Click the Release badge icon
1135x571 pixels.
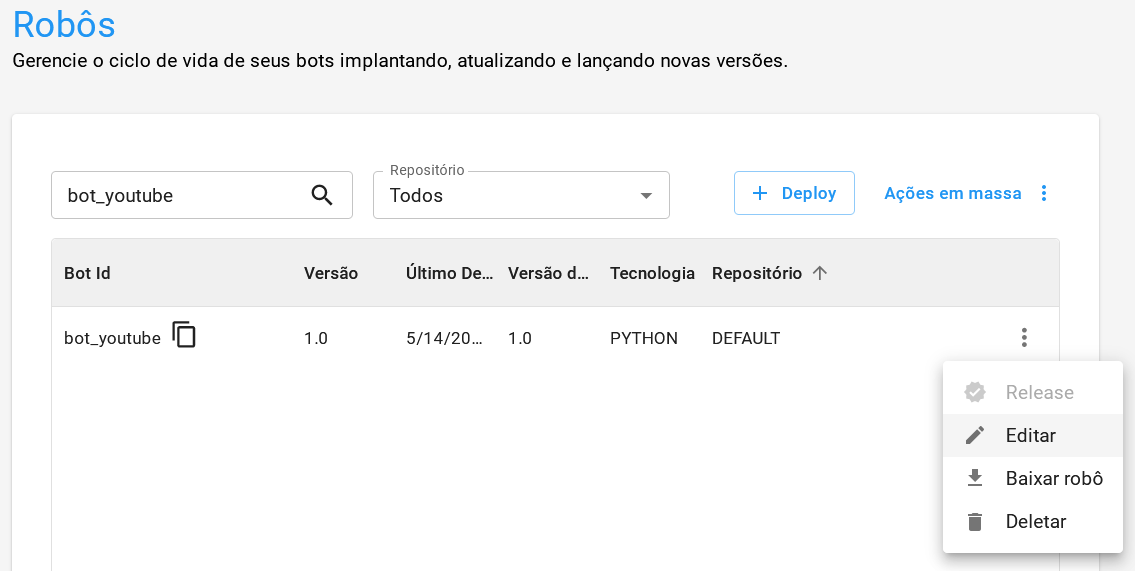pyautogui.click(x=975, y=393)
